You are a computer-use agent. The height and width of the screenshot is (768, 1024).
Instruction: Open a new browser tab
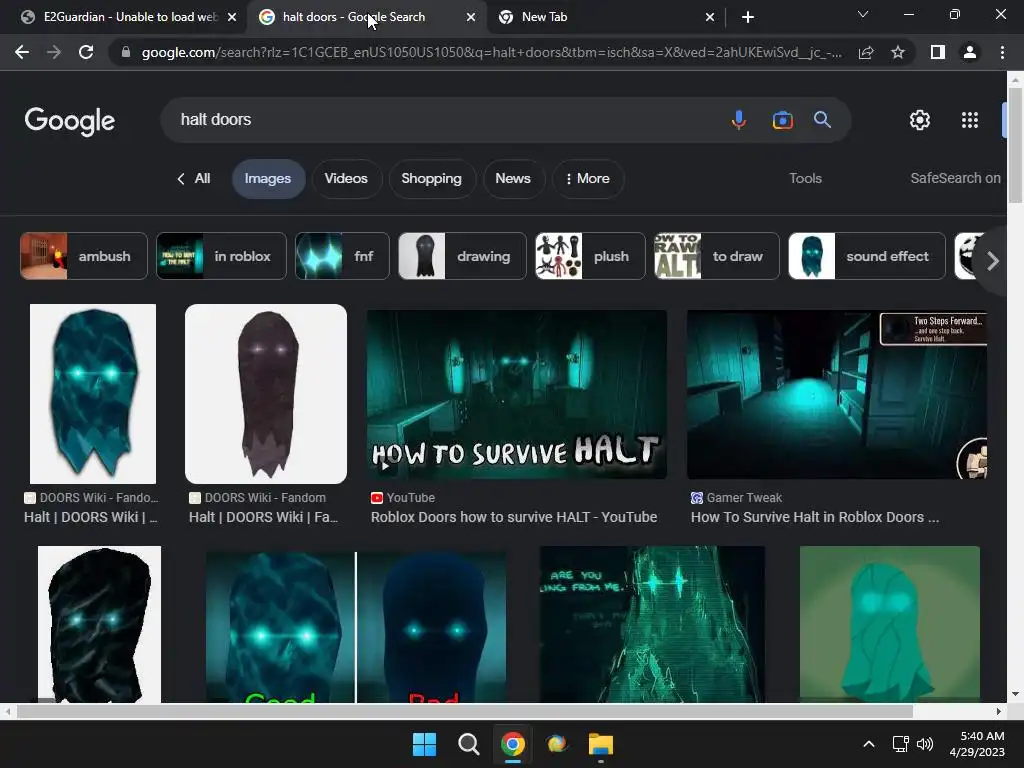point(748,17)
